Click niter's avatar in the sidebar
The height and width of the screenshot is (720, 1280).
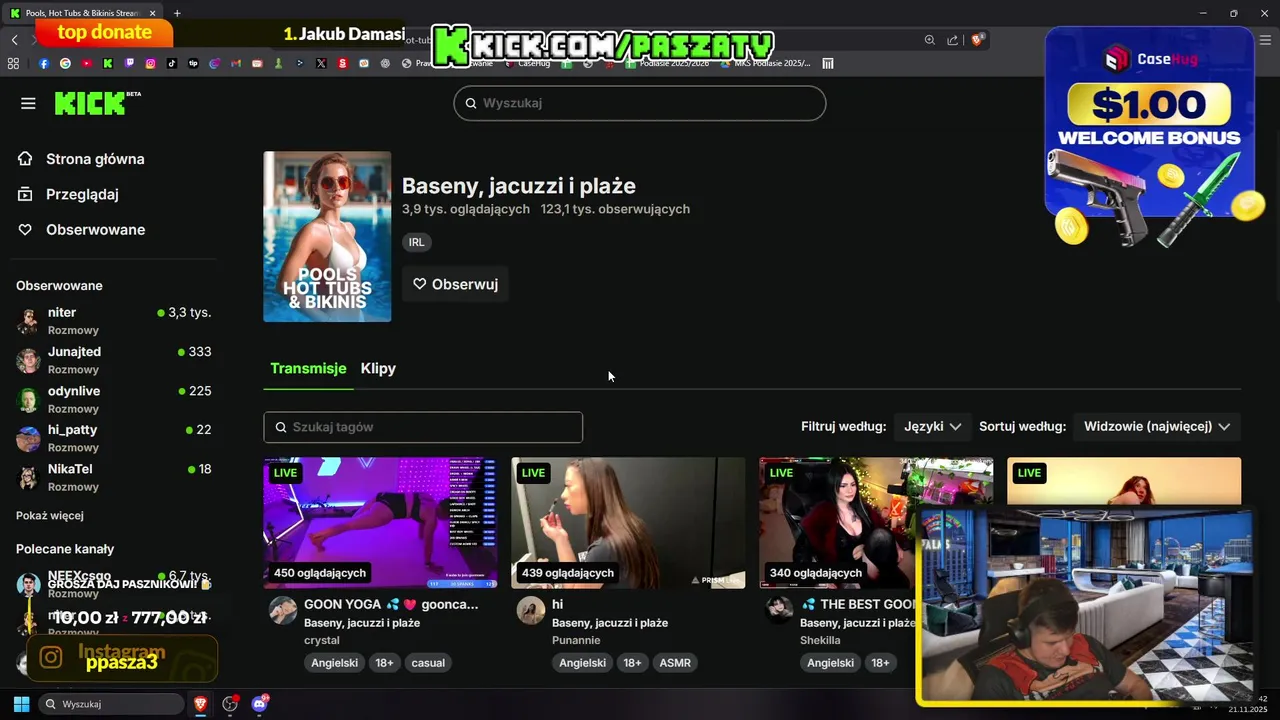(x=28, y=321)
